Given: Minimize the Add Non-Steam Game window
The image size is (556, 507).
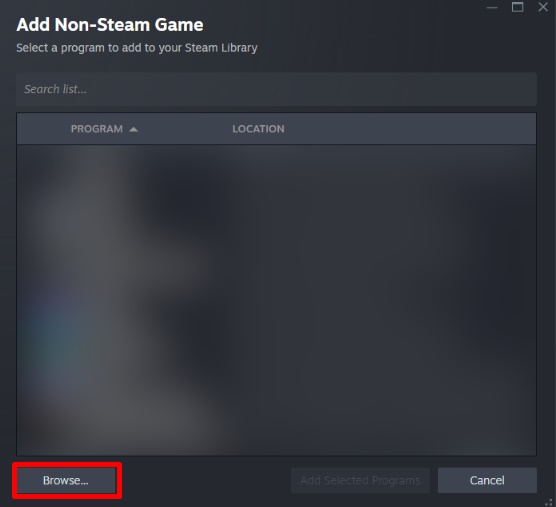Looking at the screenshot, I should click(x=492, y=7).
